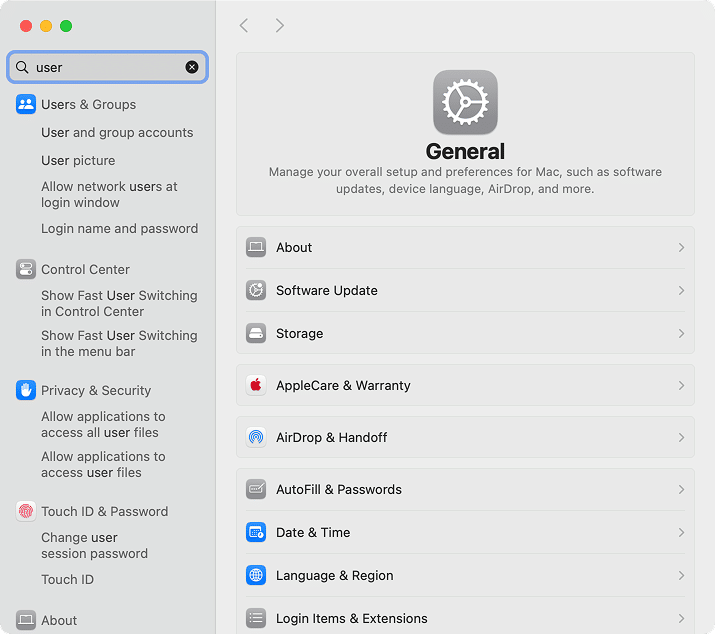Click the Date & Time calendar icon
Screen dimensions: 715x634
256,532
